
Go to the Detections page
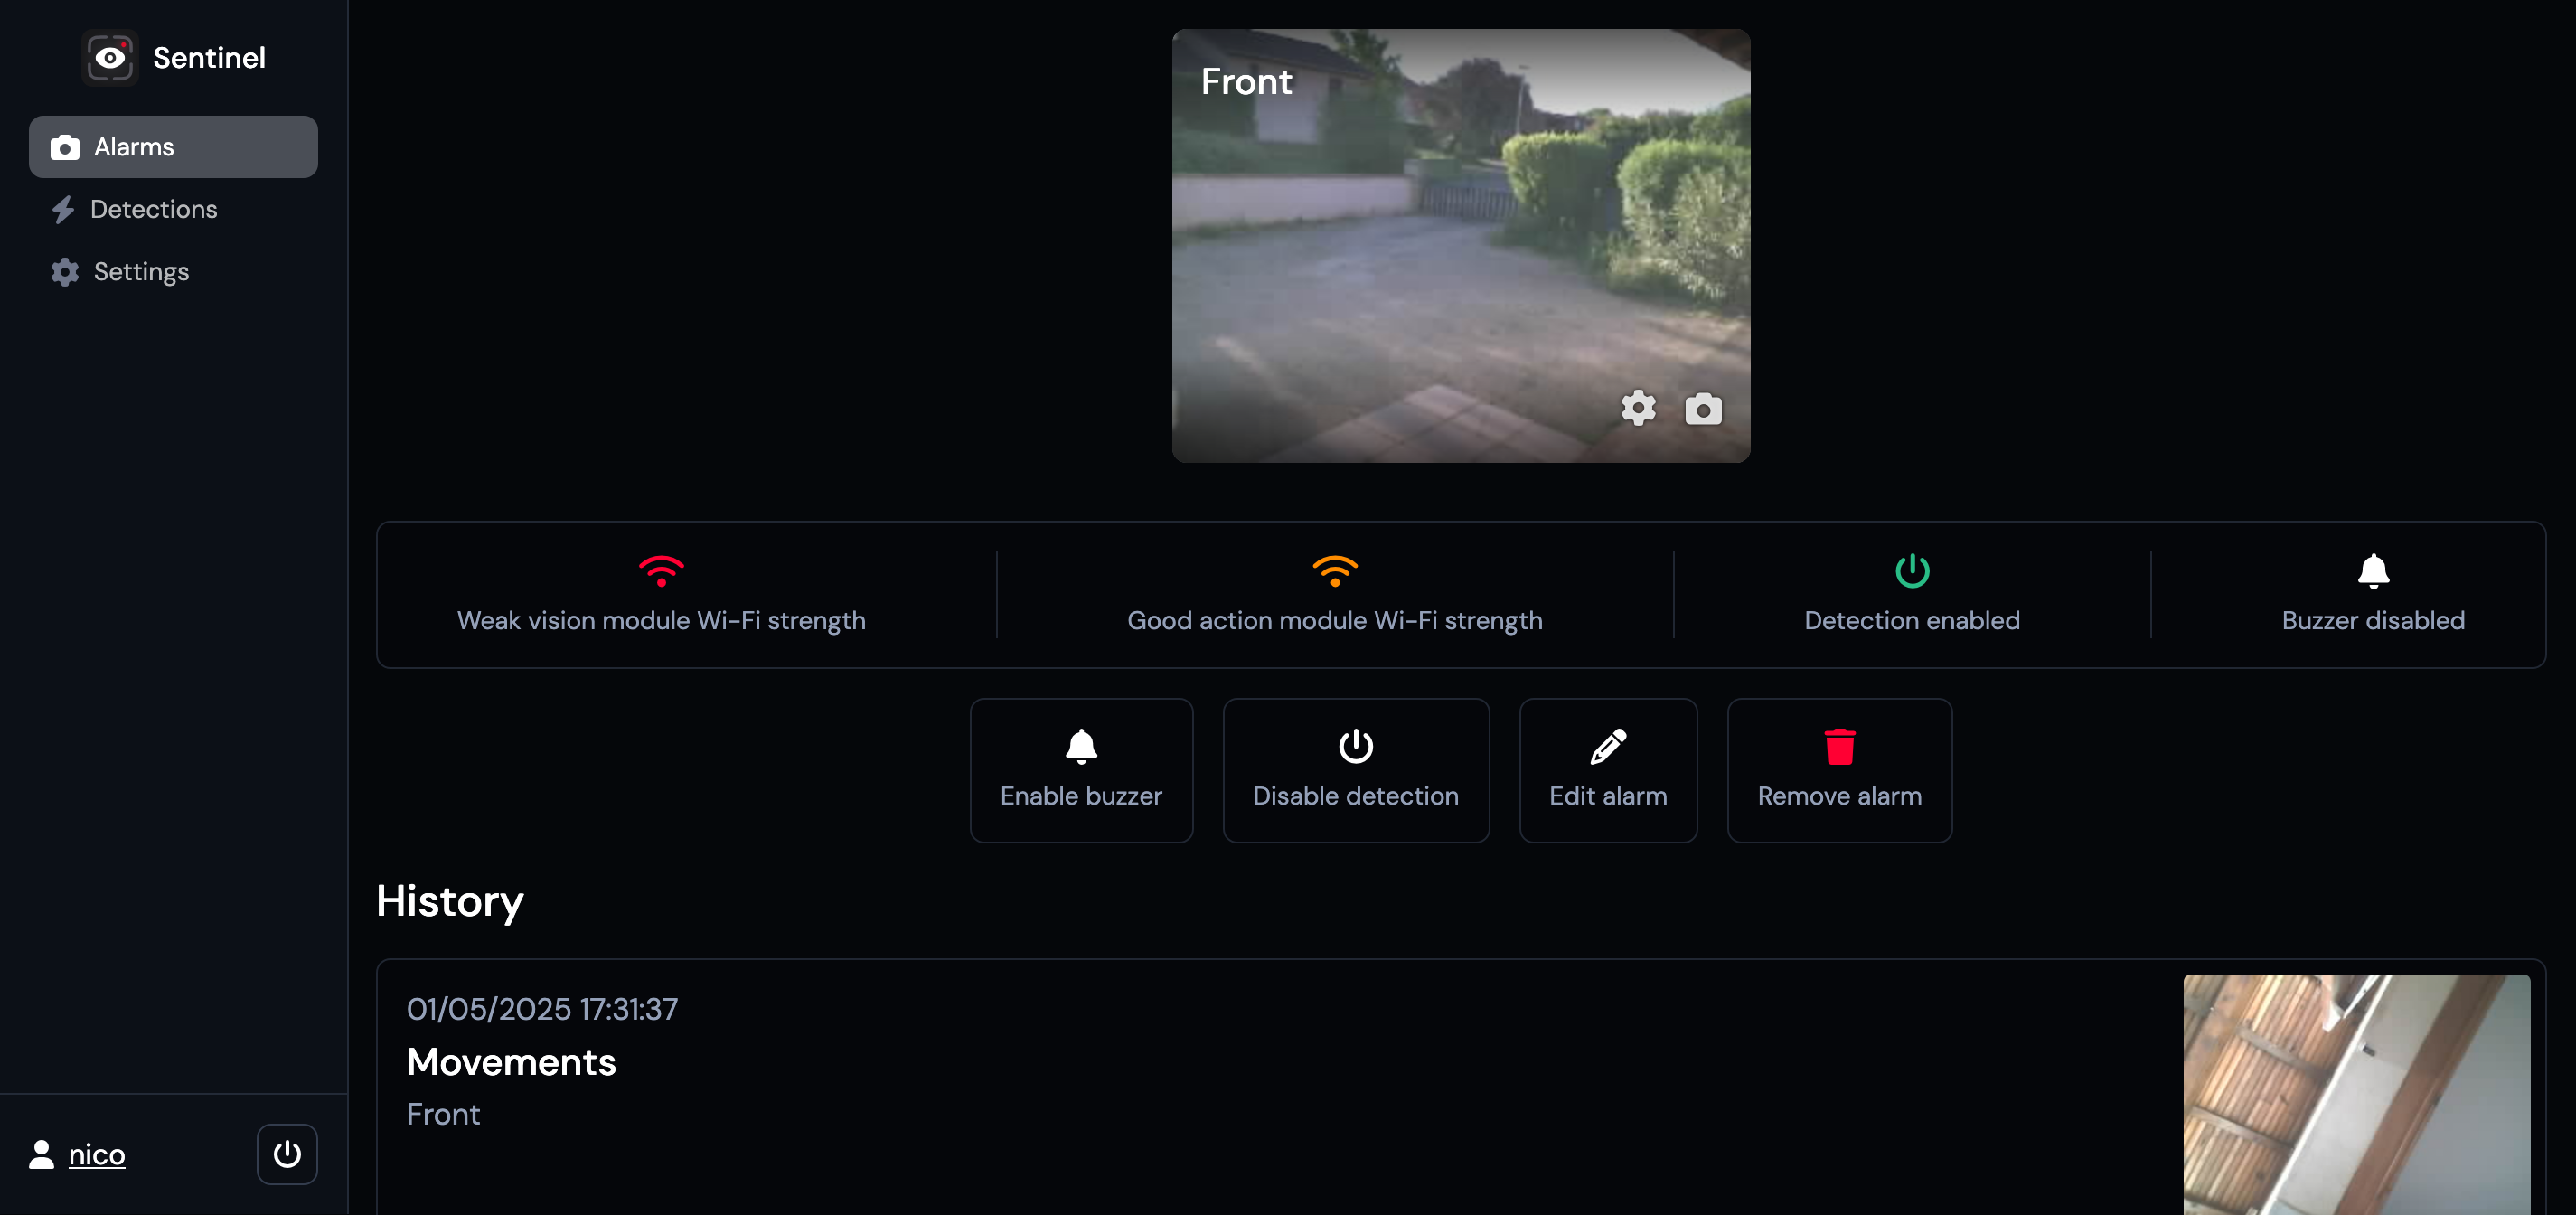click(x=153, y=209)
